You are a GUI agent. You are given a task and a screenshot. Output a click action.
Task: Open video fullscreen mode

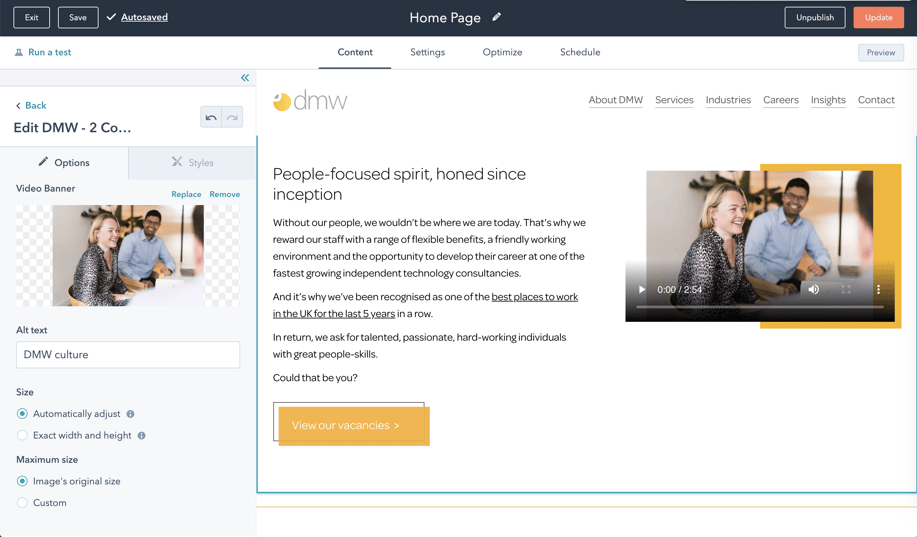point(846,290)
